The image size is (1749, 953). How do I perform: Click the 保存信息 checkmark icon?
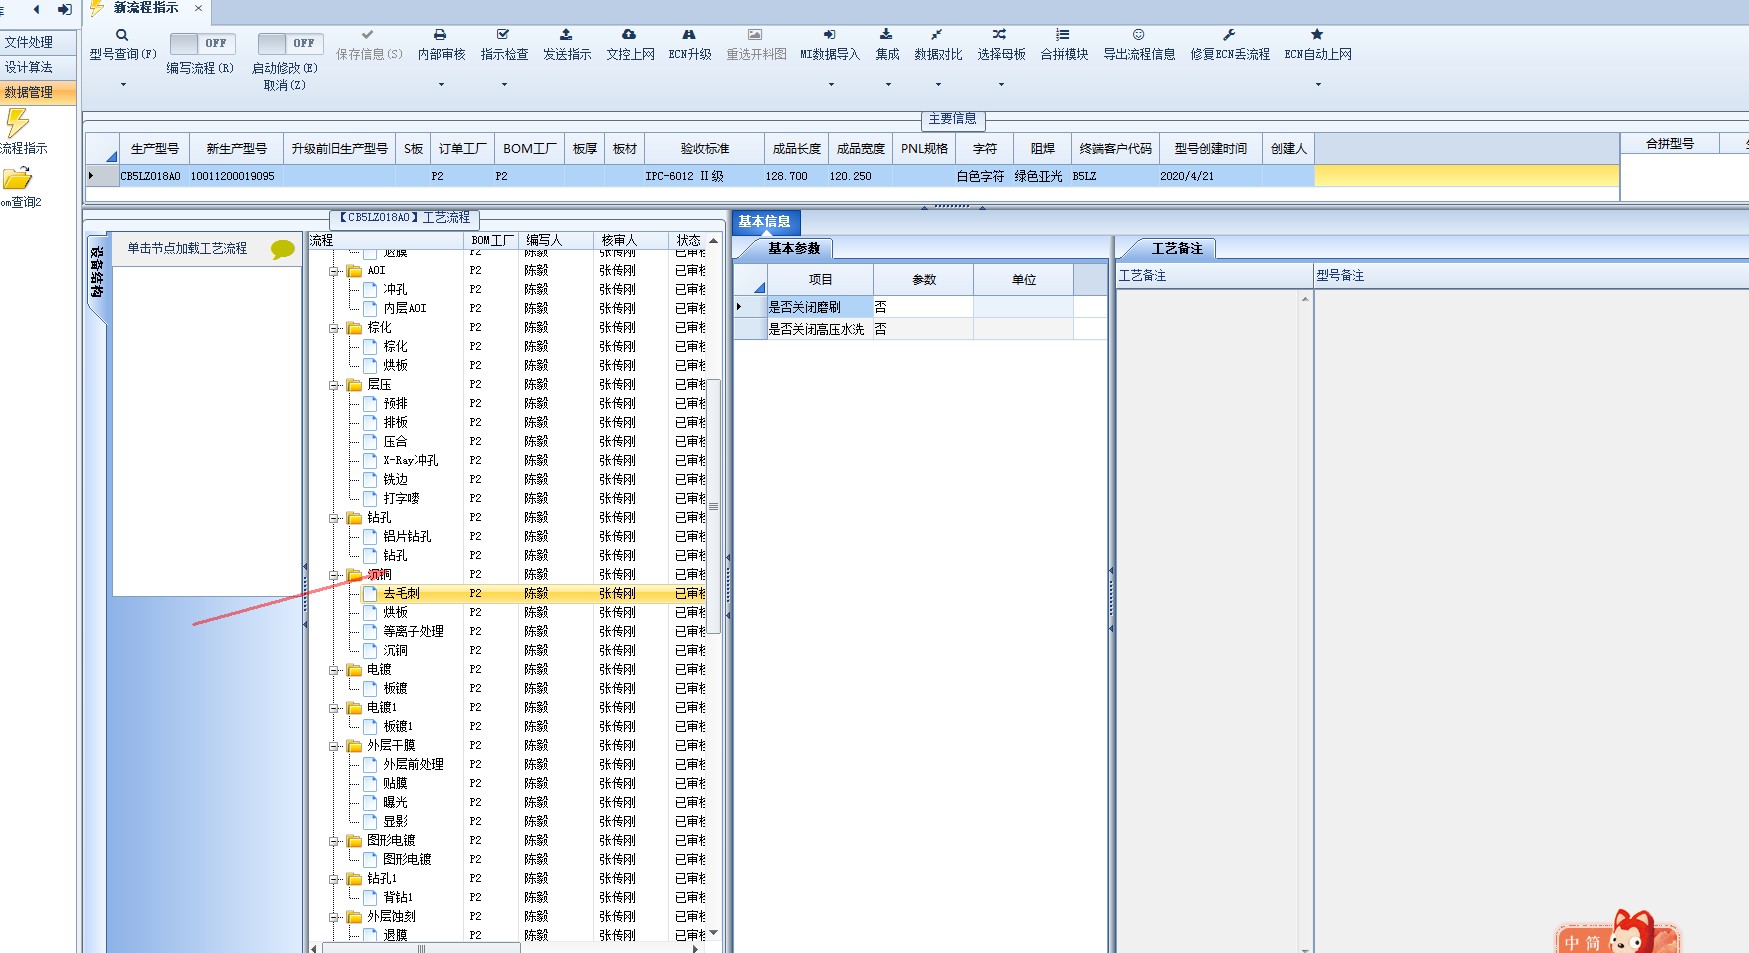coord(368,35)
